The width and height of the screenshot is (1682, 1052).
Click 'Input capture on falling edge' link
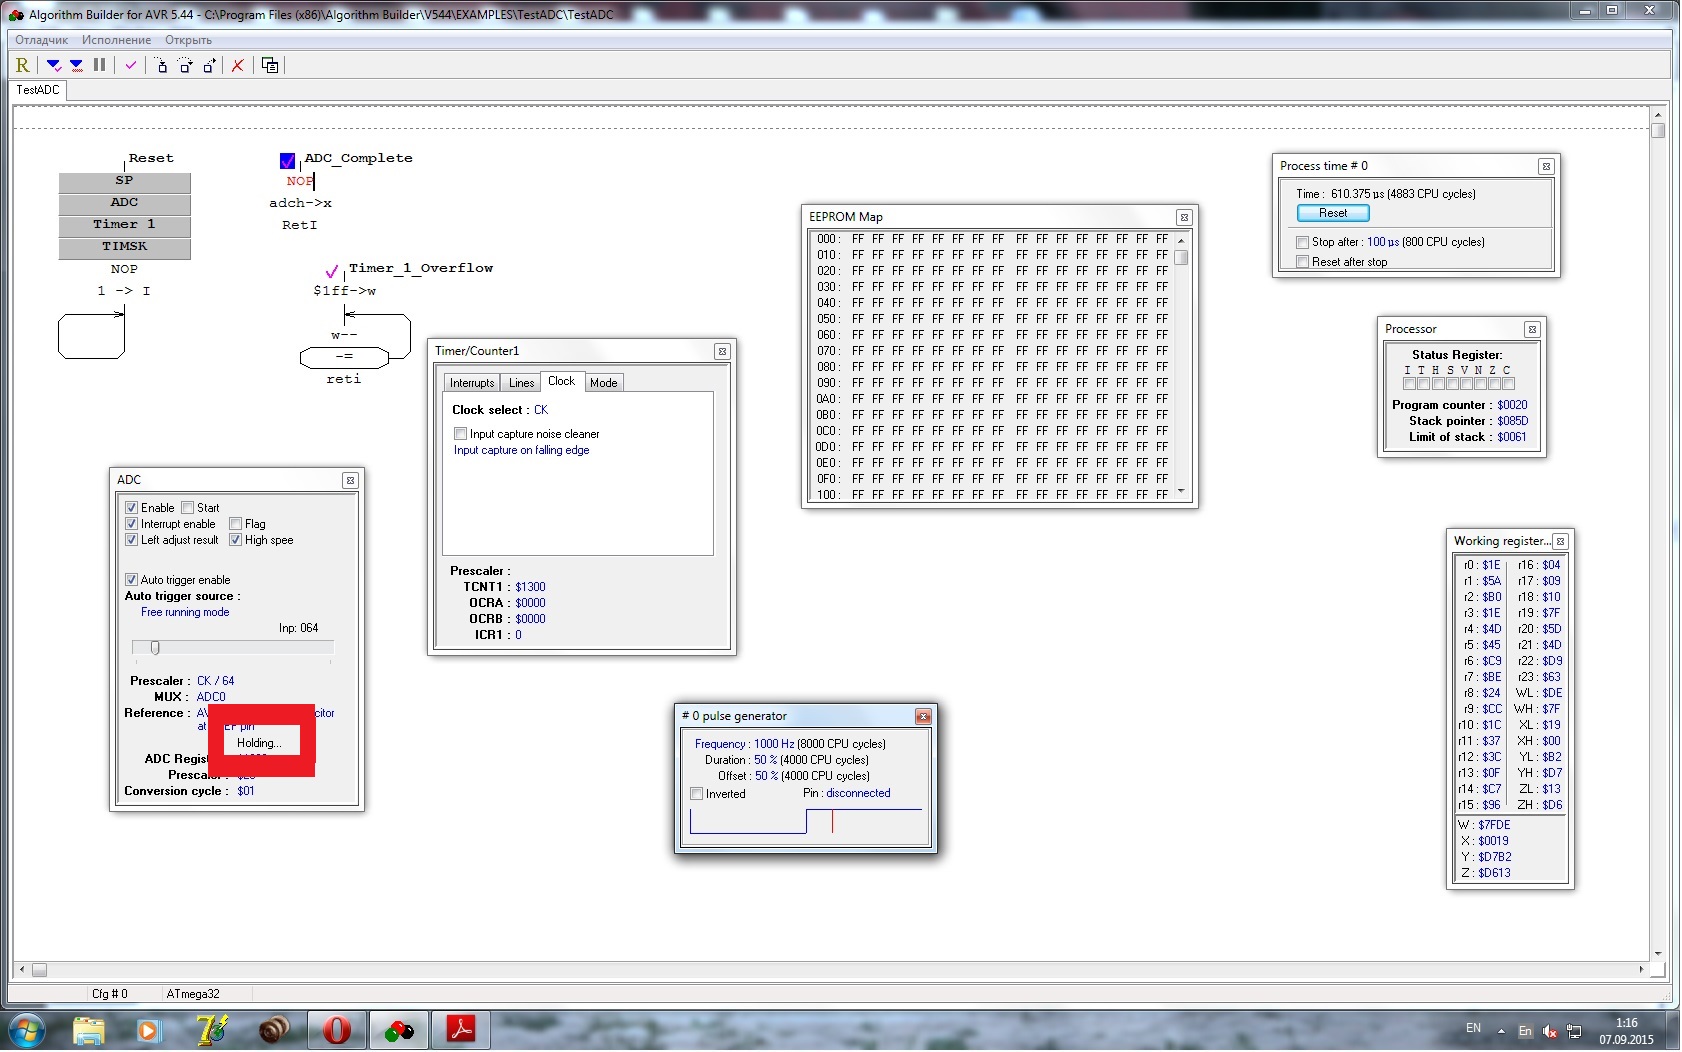click(521, 450)
